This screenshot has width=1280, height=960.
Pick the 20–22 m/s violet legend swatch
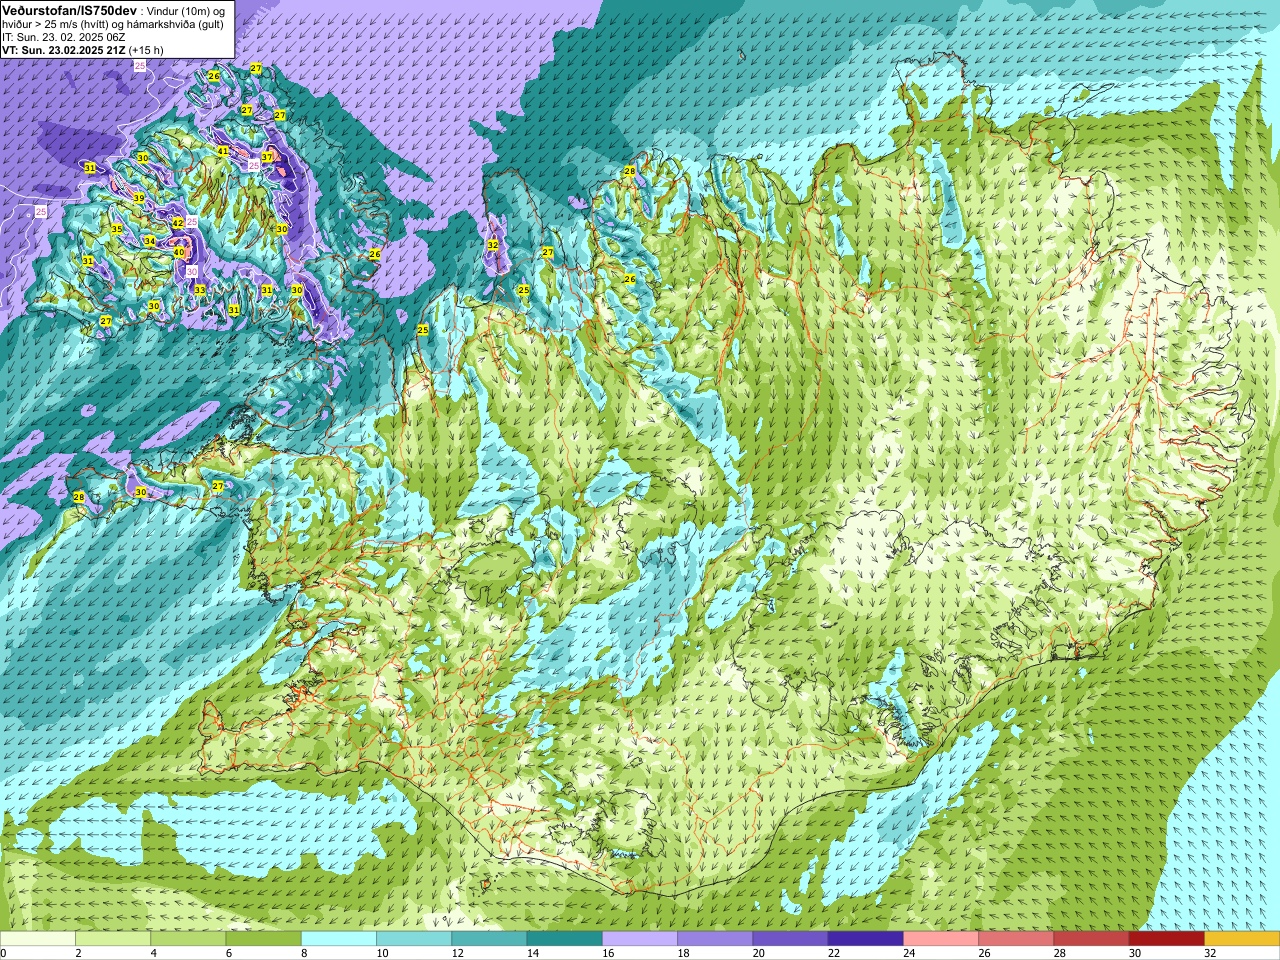tap(791, 939)
